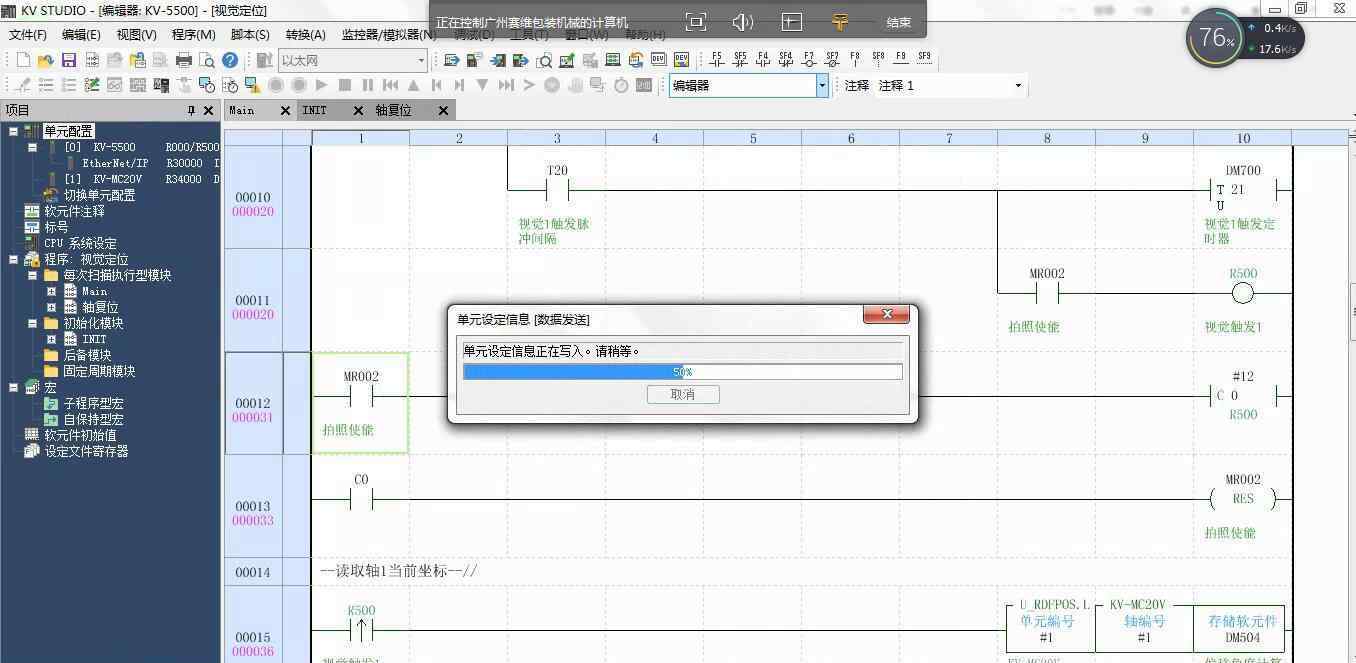Screen dimensions: 1356x663
Task: Click the remote control speaker icon
Action: (x=742, y=21)
